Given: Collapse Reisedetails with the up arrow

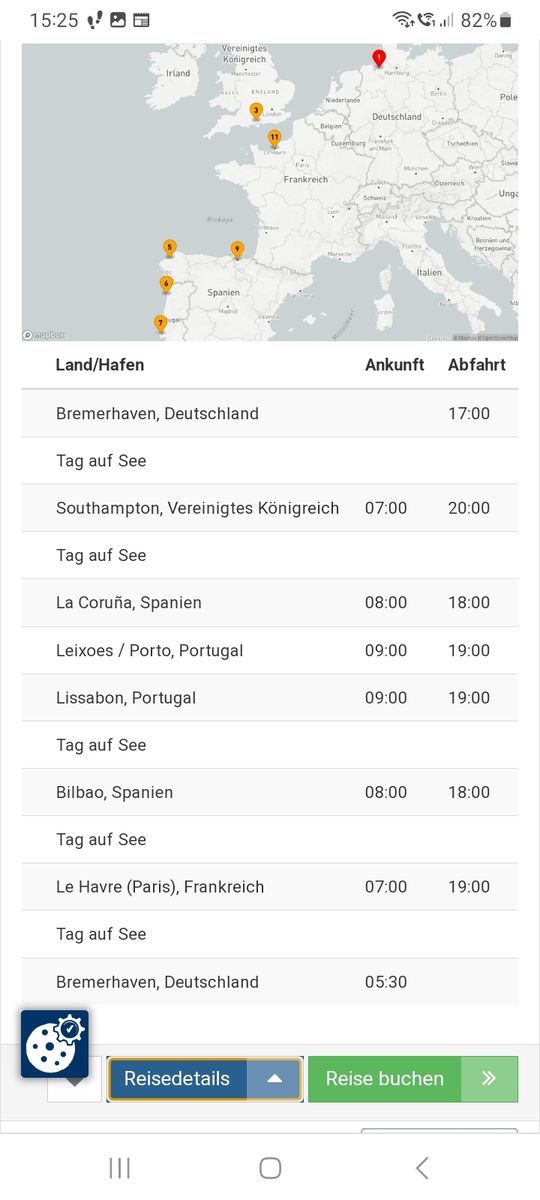Looking at the screenshot, I should coord(275,1079).
